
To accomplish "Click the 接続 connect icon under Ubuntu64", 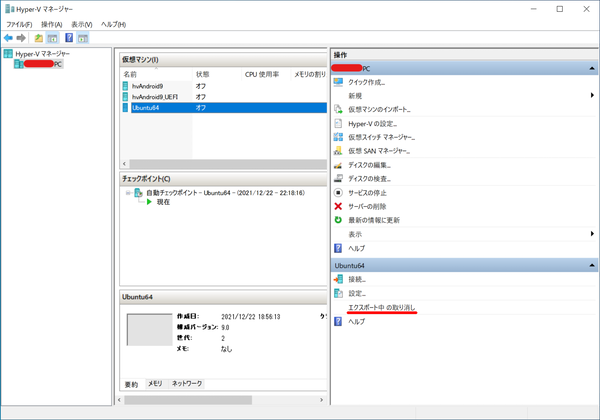I will click(338, 279).
